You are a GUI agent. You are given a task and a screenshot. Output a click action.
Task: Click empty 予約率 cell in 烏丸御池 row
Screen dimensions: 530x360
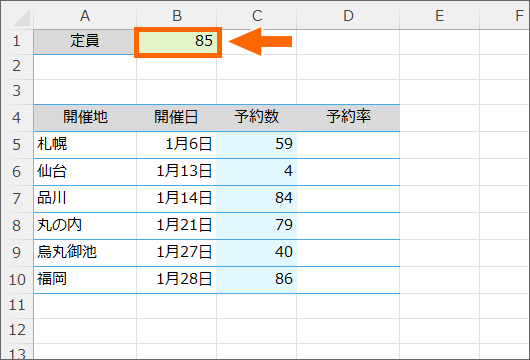348,253
